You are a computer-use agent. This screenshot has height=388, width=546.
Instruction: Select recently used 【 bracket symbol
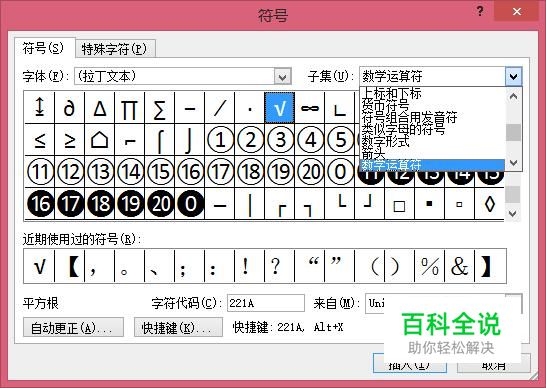(x=70, y=266)
